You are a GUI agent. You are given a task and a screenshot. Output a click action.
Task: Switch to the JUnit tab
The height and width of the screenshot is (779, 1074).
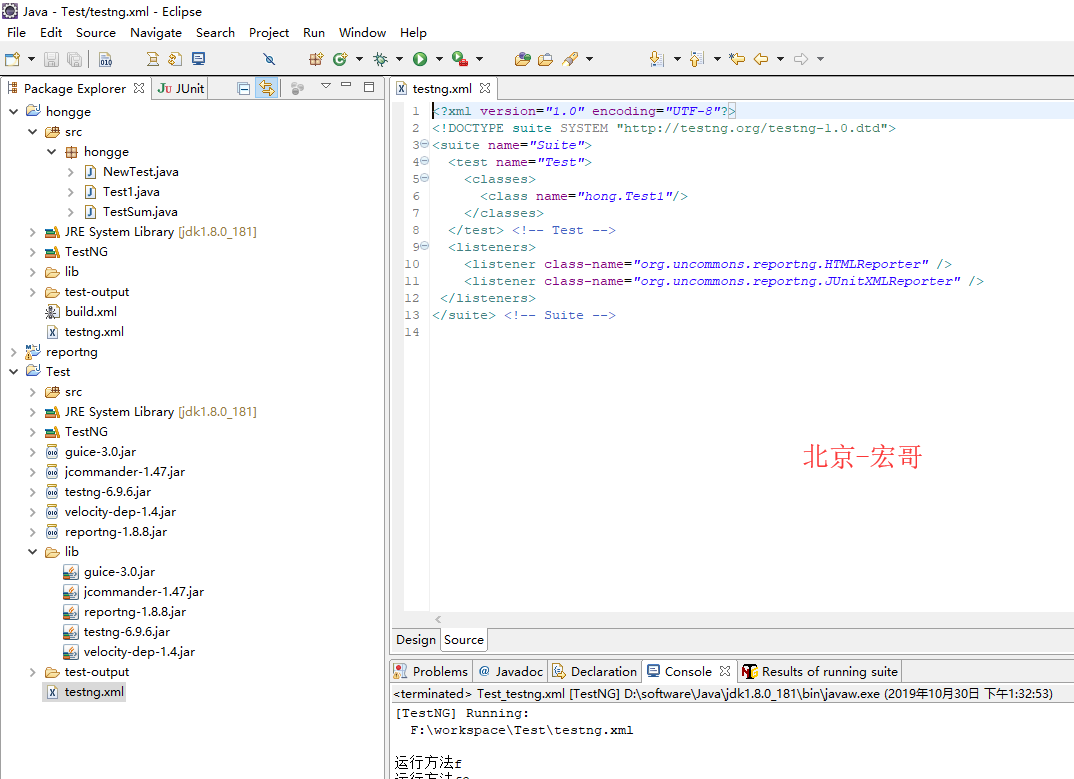180,88
